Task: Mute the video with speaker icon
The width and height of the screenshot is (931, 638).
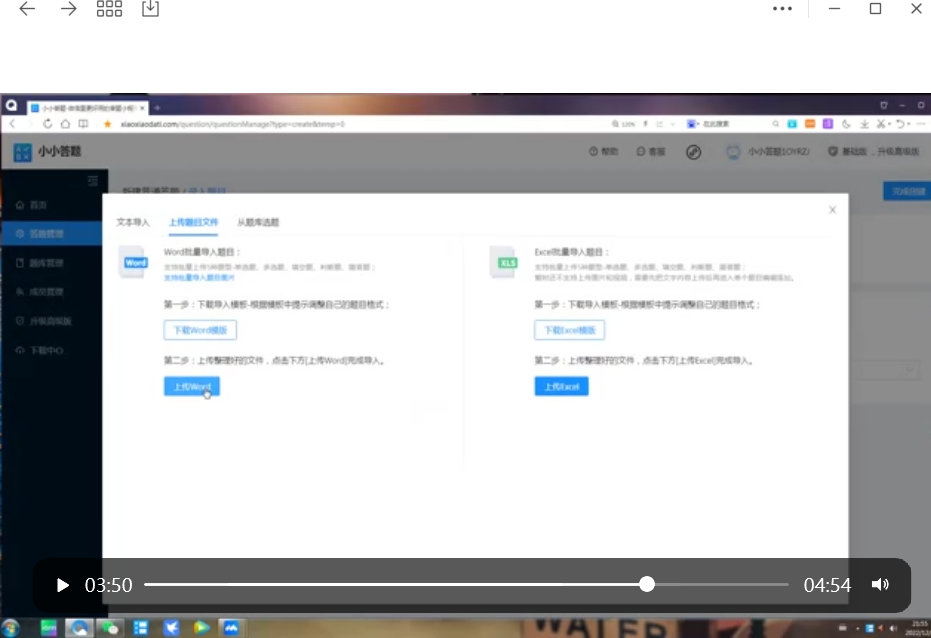Action: 880,585
